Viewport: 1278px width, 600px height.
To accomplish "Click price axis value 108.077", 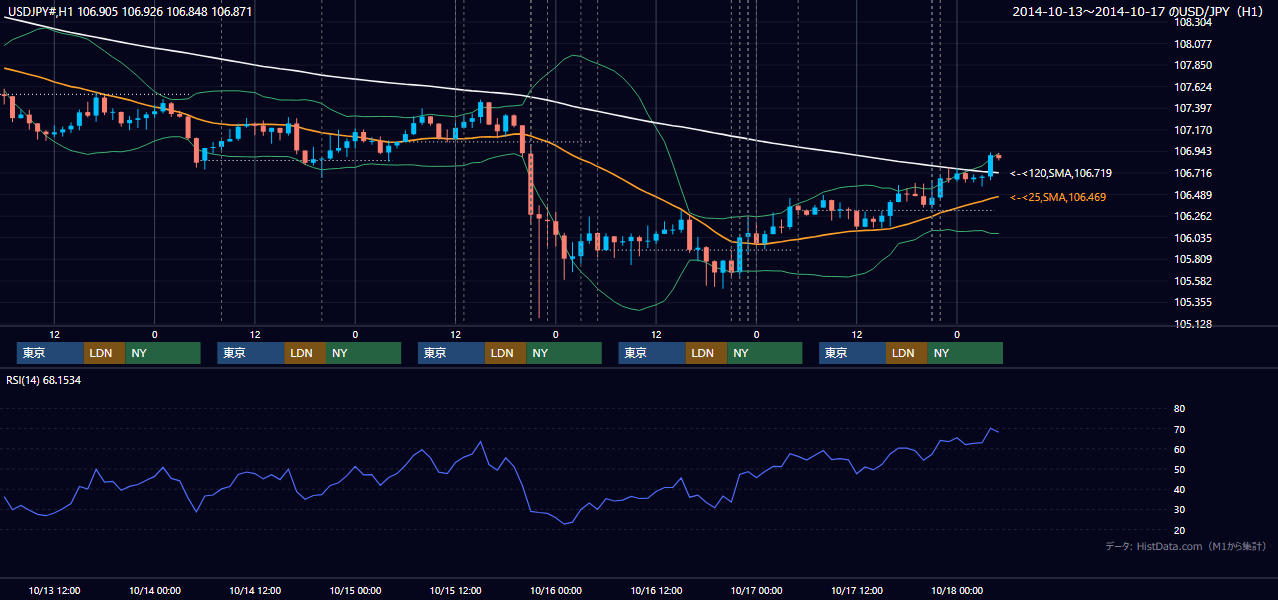I will coord(1193,44).
